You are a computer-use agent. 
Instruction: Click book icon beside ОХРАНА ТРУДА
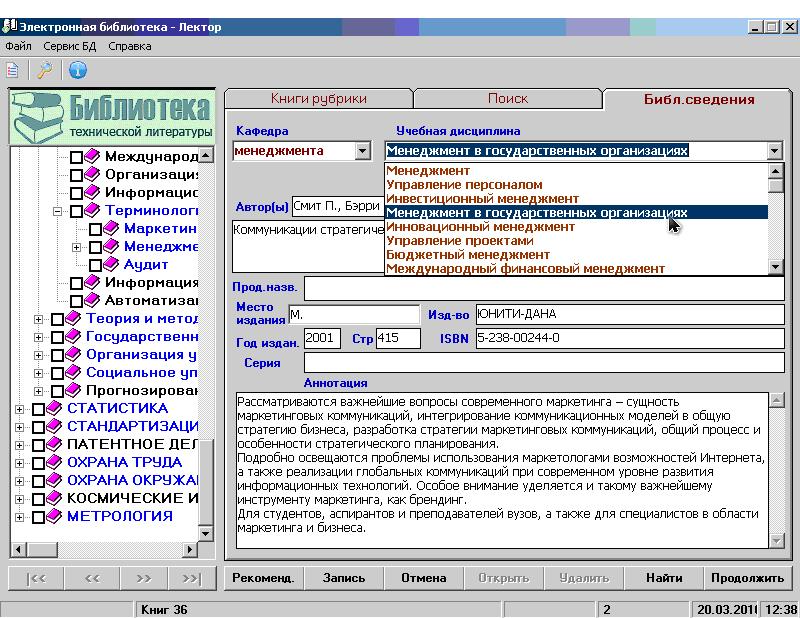(54, 462)
